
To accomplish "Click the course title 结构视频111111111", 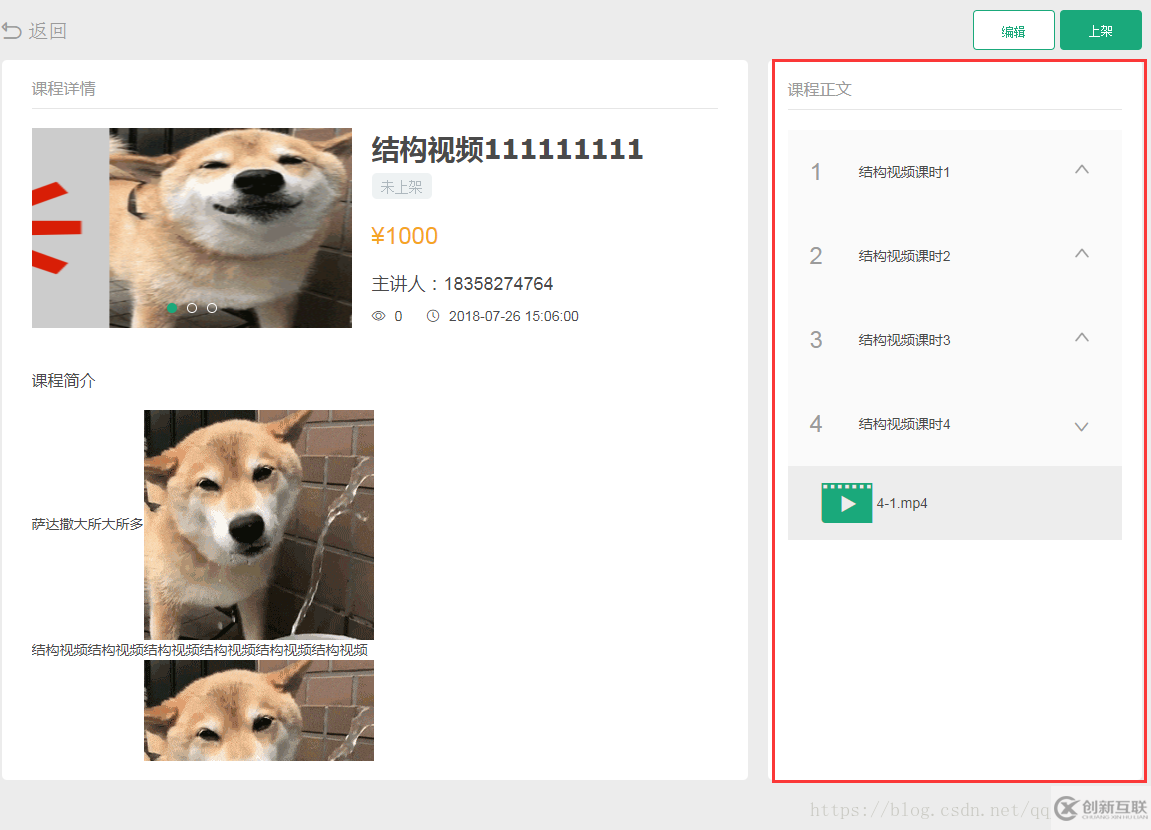I will [507, 150].
